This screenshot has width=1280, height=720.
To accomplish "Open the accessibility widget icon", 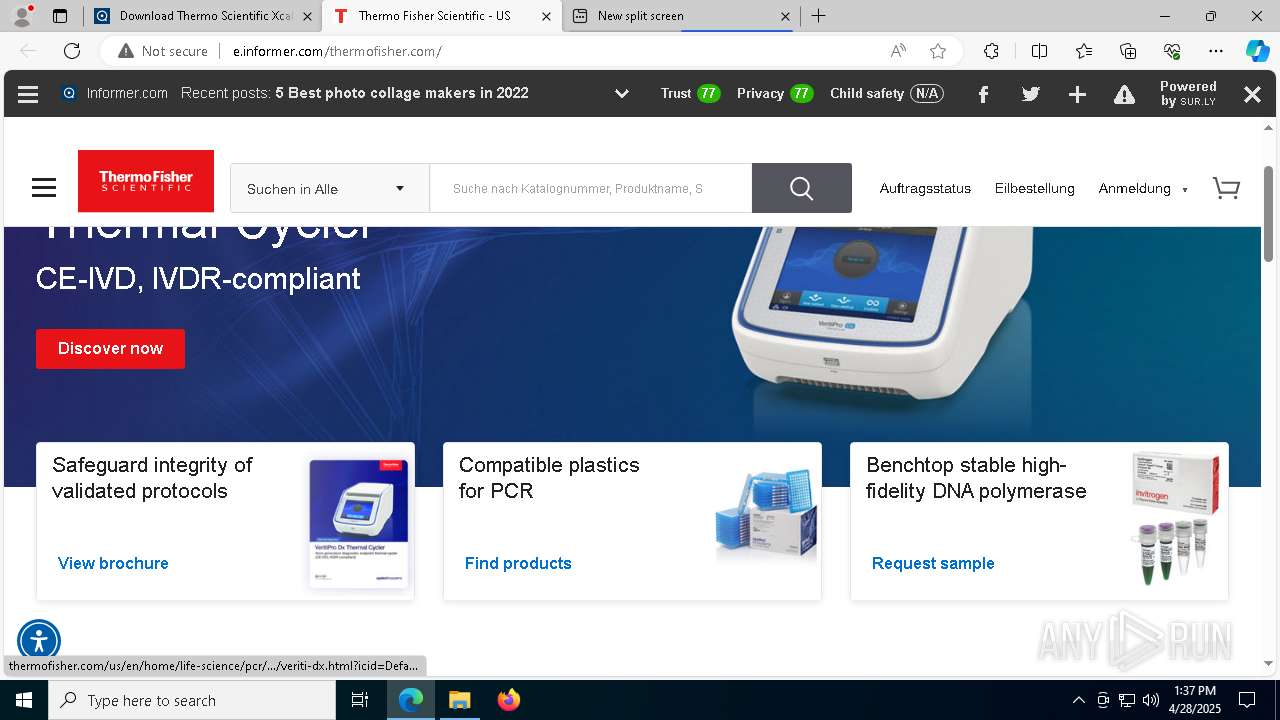I will click(x=39, y=641).
